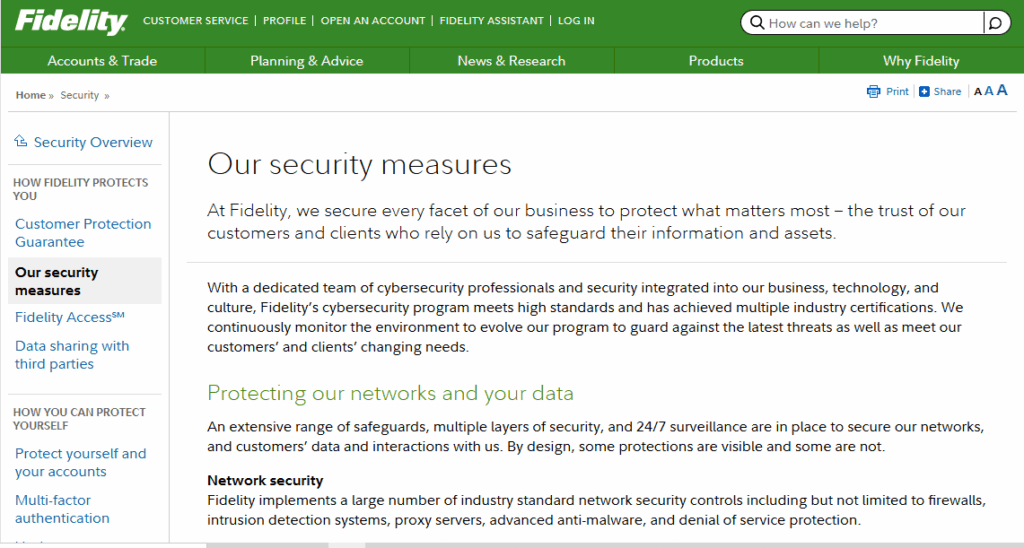This screenshot has height=548, width=1024.
Task: Open Fidelity Access page
Action: pyautogui.click(x=69, y=317)
